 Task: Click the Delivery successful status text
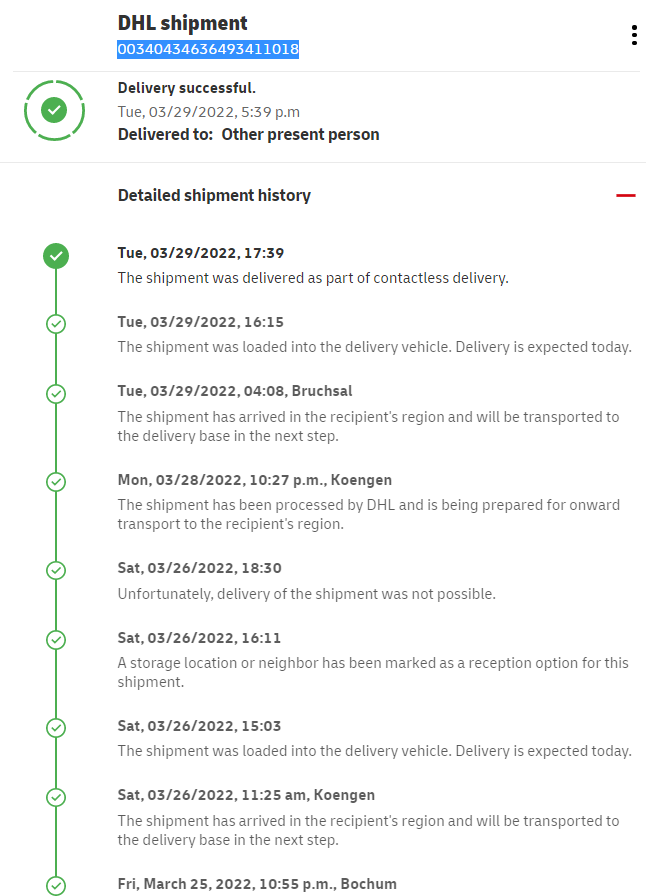tap(187, 88)
